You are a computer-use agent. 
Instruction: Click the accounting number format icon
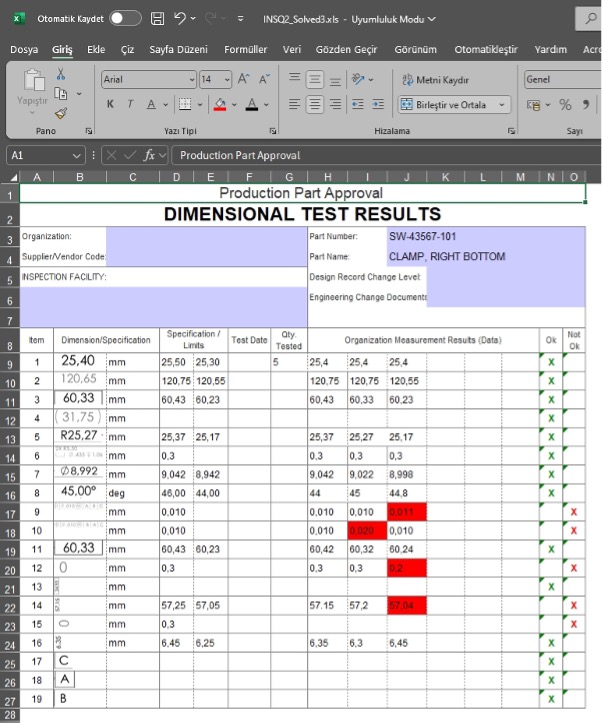534,105
